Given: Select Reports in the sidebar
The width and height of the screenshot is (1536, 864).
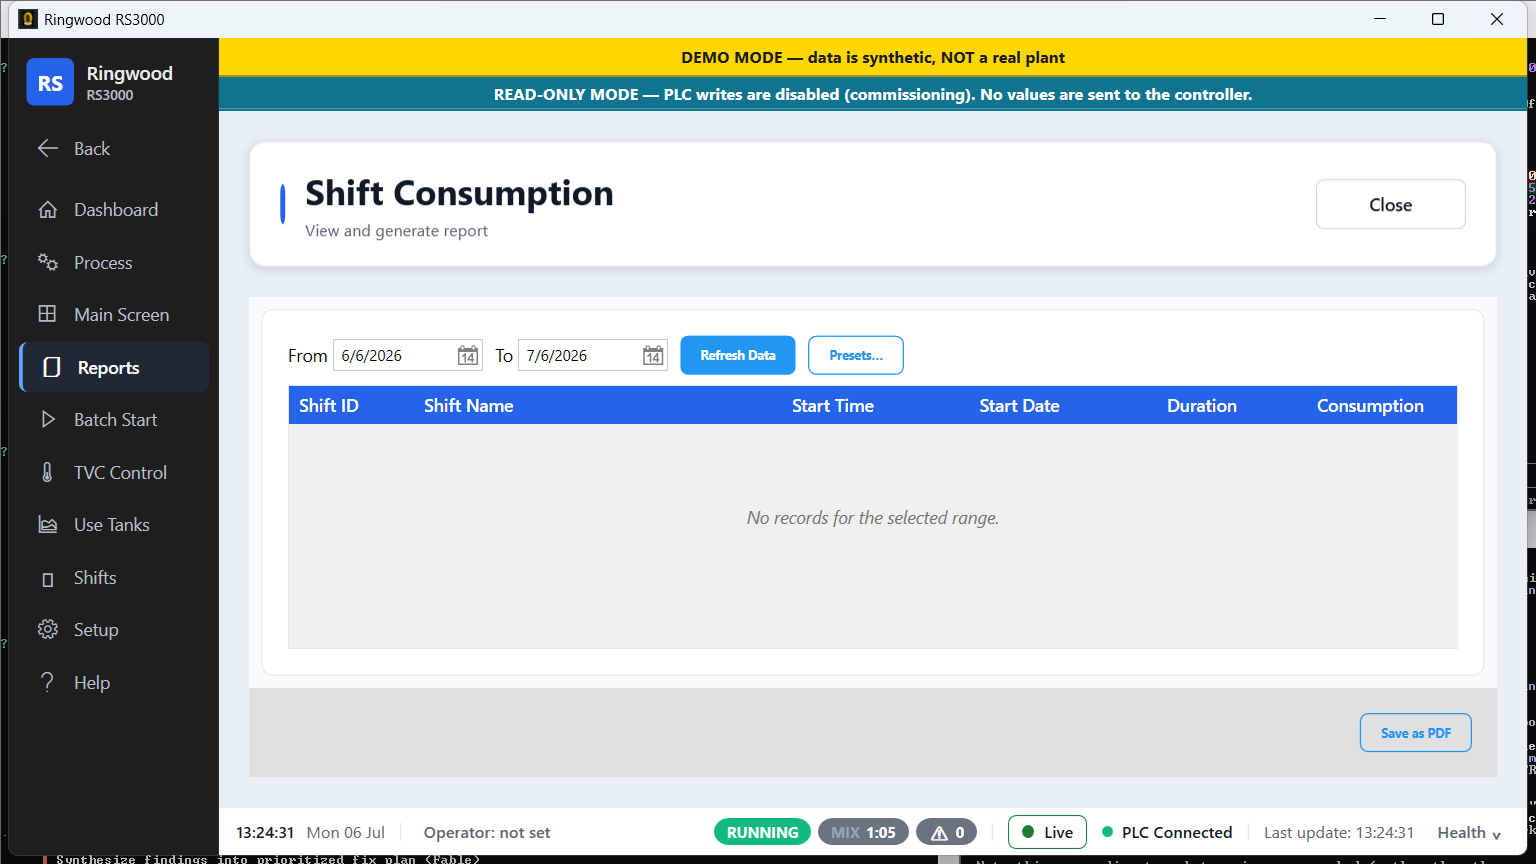Looking at the screenshot, I should 114,368.
